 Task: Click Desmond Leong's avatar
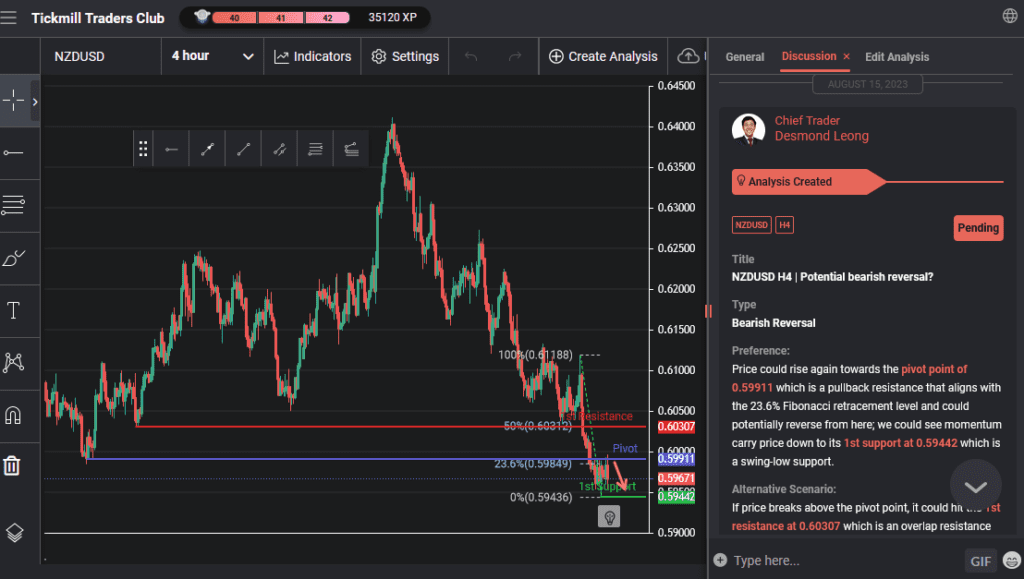[x=748, y=129]
